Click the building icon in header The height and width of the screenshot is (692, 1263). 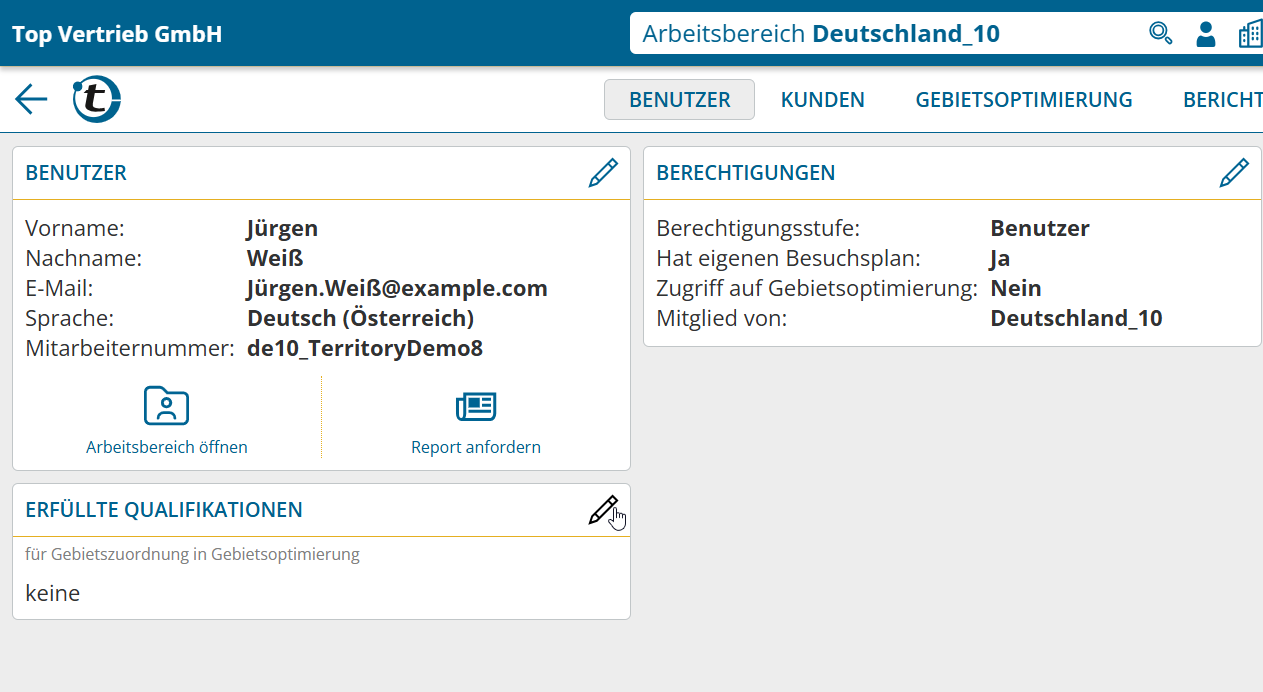point(1250,34)
